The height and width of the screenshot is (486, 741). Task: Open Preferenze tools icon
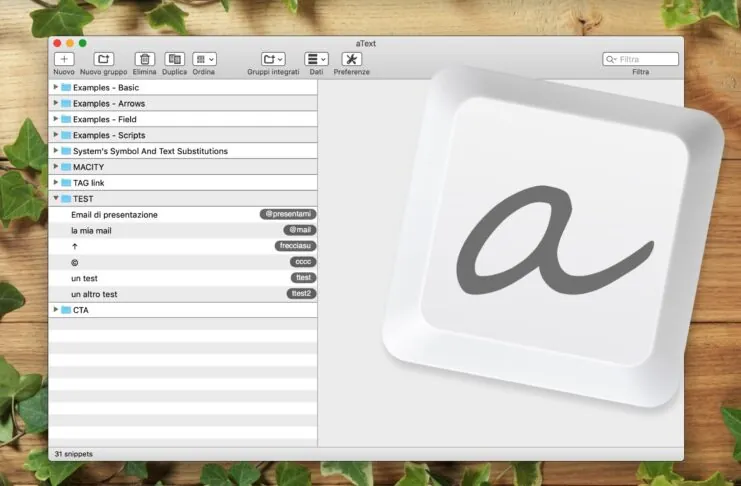point(351,59)
